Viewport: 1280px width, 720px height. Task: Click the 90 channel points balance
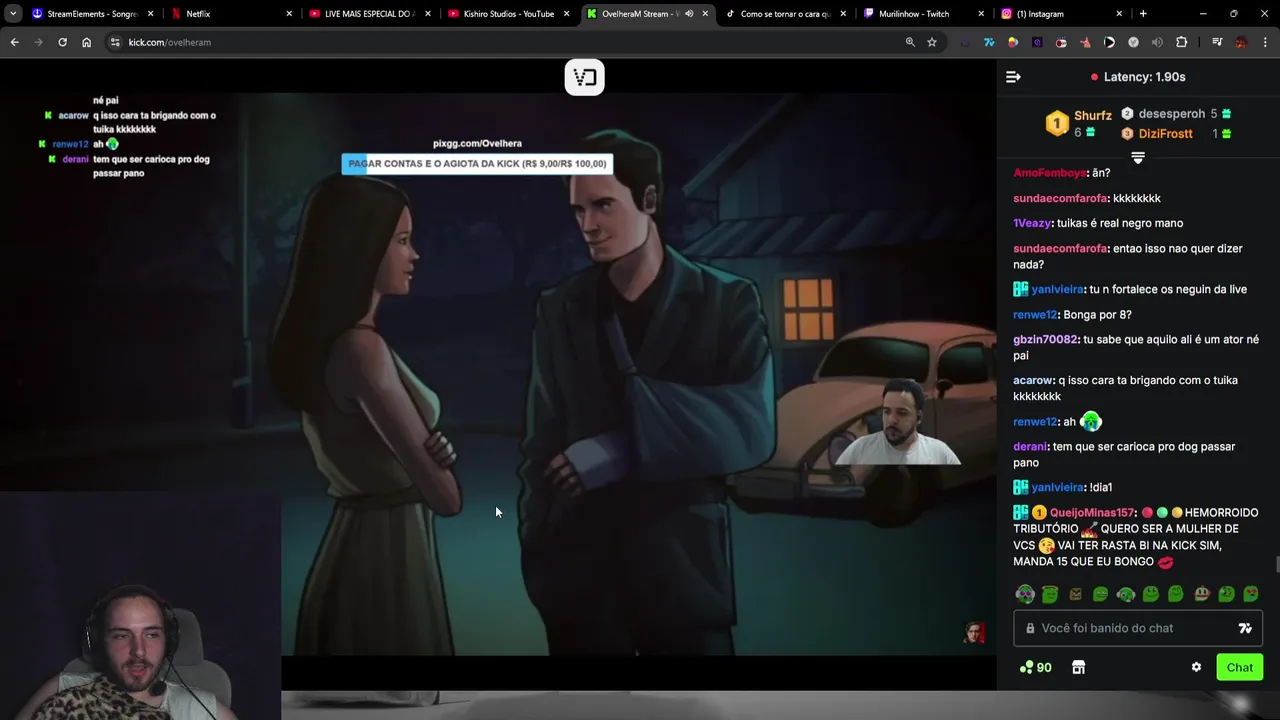point(1035,667)
